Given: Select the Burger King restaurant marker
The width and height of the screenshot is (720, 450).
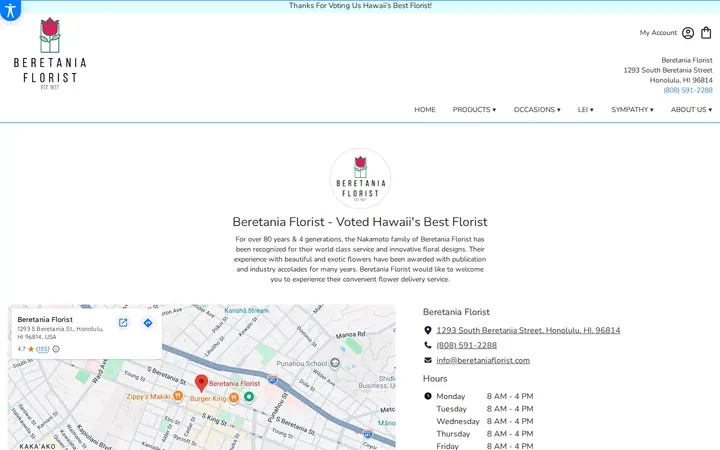Looking at the screenshot, I should (x=234, y=398).
